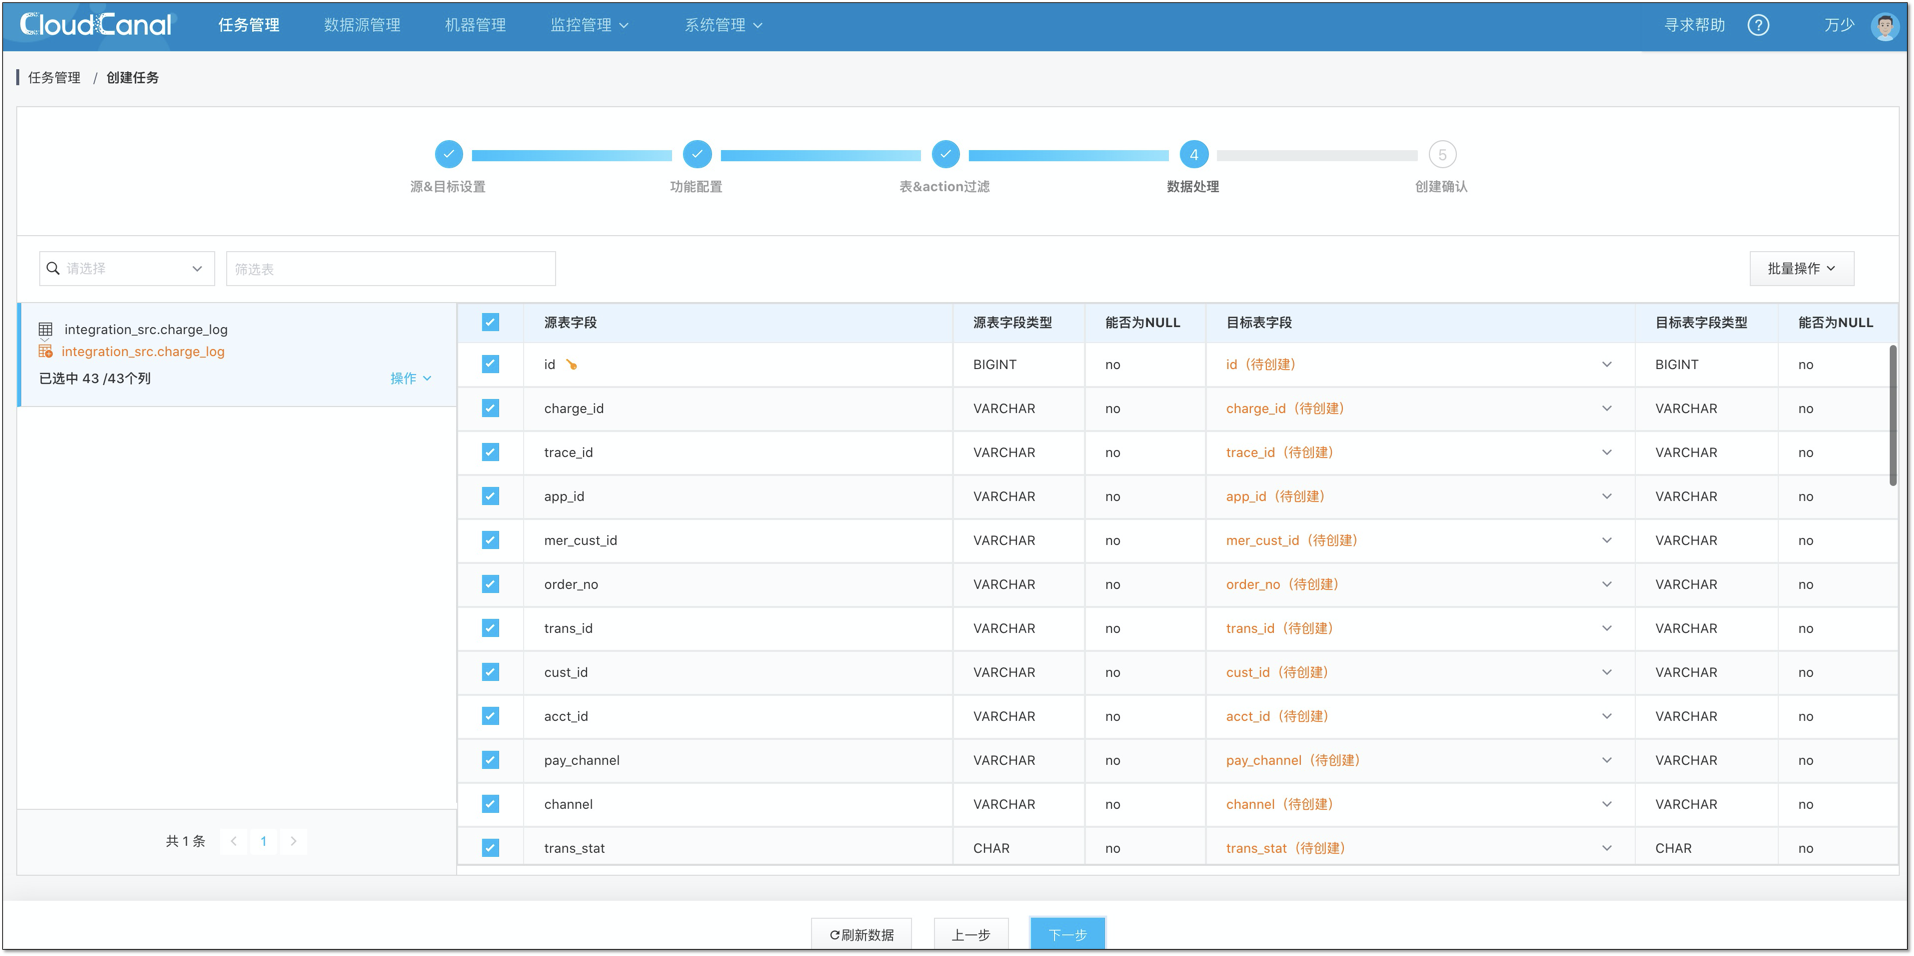Click the search magnifier icon
Image resolution: width=1914 pixels, height=956 pixels.
click(53, 268)
